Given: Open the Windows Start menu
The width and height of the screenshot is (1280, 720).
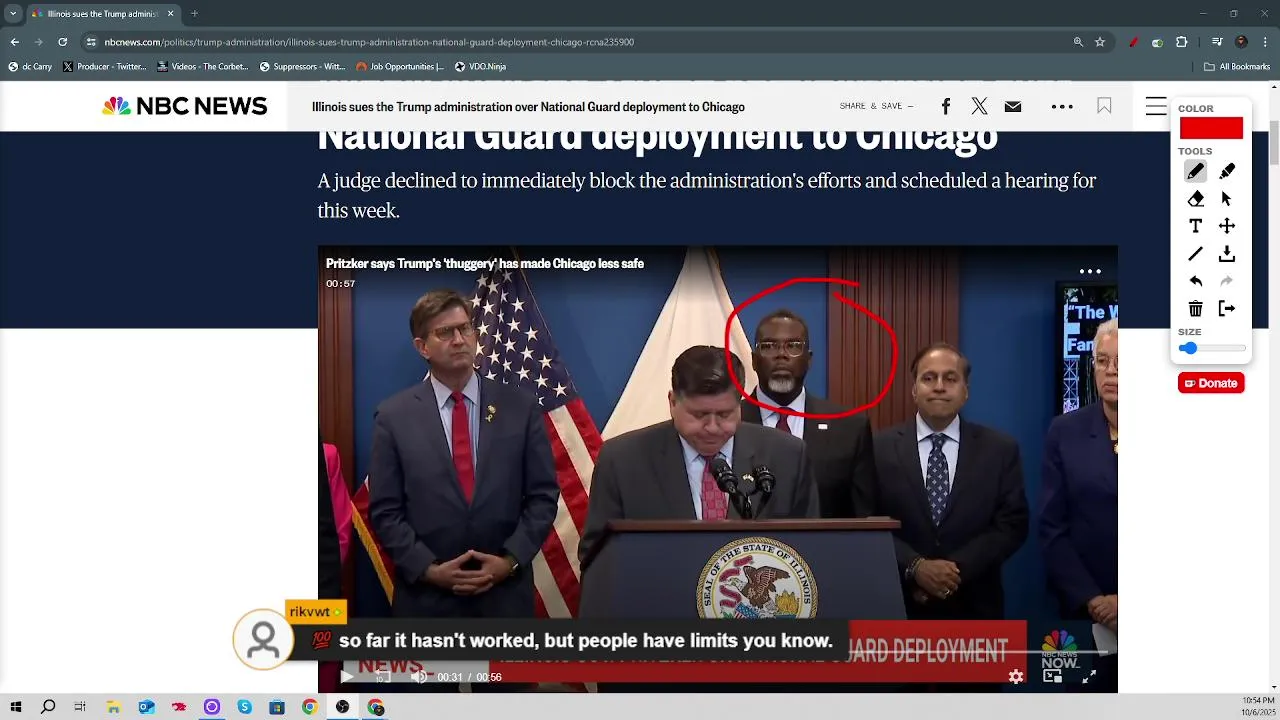Looking at the screenshot, I should tap(15, 707).
